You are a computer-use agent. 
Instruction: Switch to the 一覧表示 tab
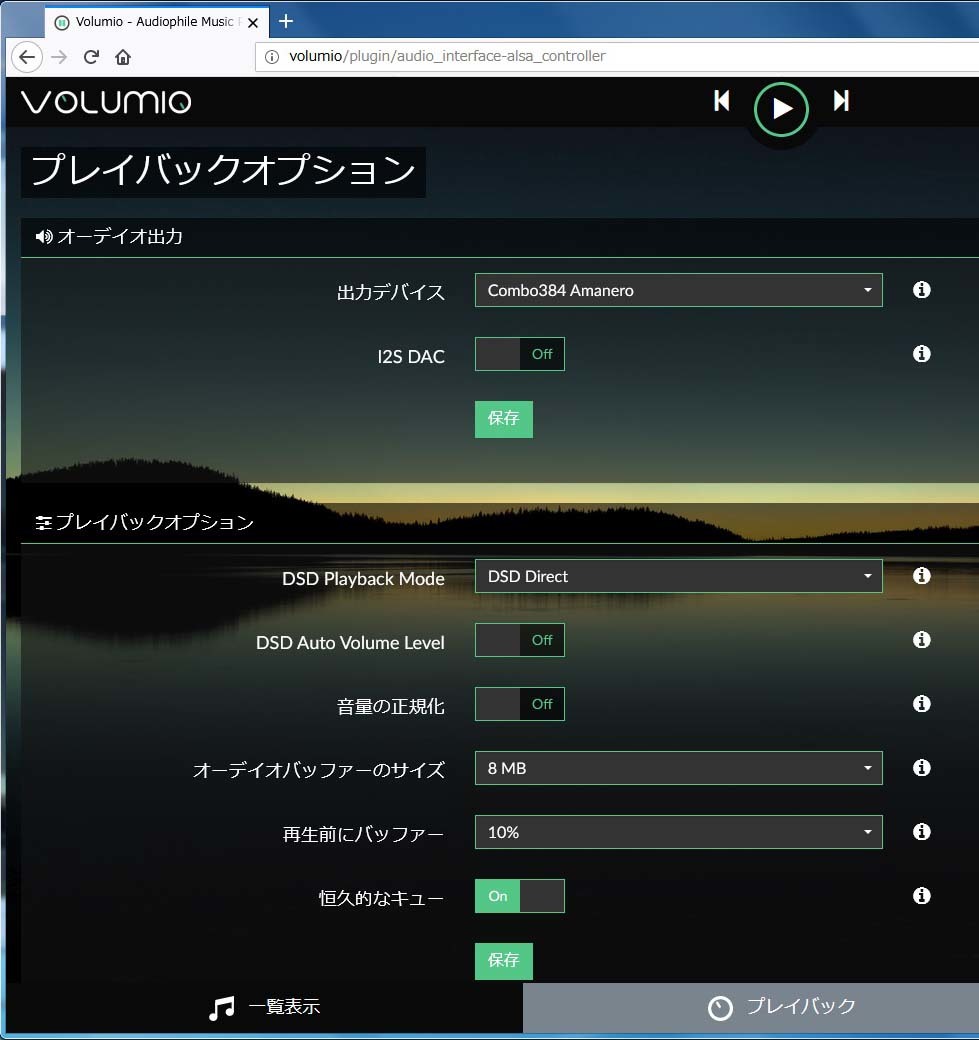264,1007
